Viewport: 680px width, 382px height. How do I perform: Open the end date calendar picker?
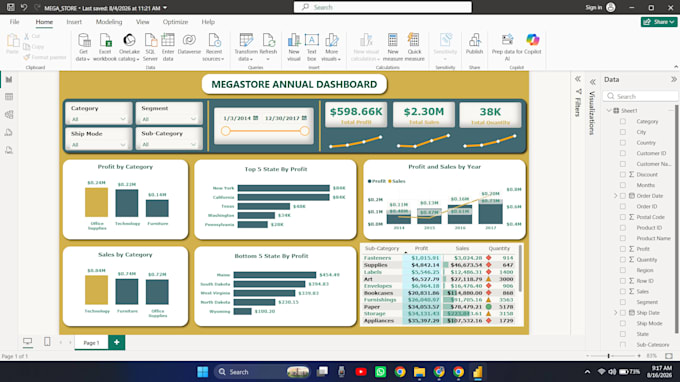pos(304,118)
